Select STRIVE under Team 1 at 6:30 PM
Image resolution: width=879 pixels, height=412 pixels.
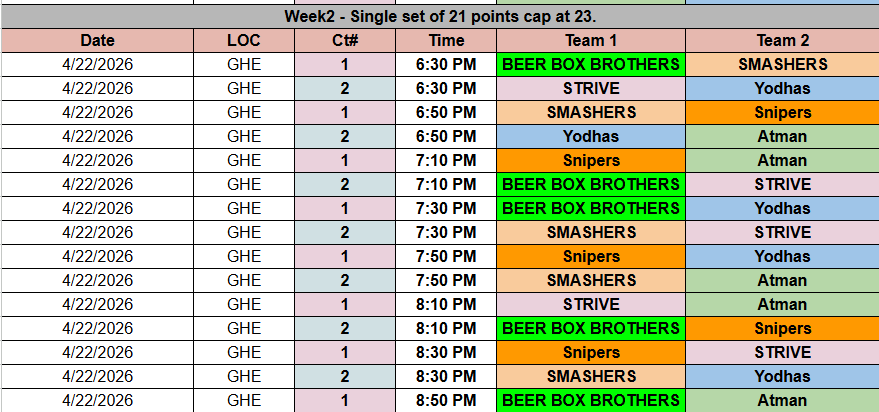(x=591, y=88)
